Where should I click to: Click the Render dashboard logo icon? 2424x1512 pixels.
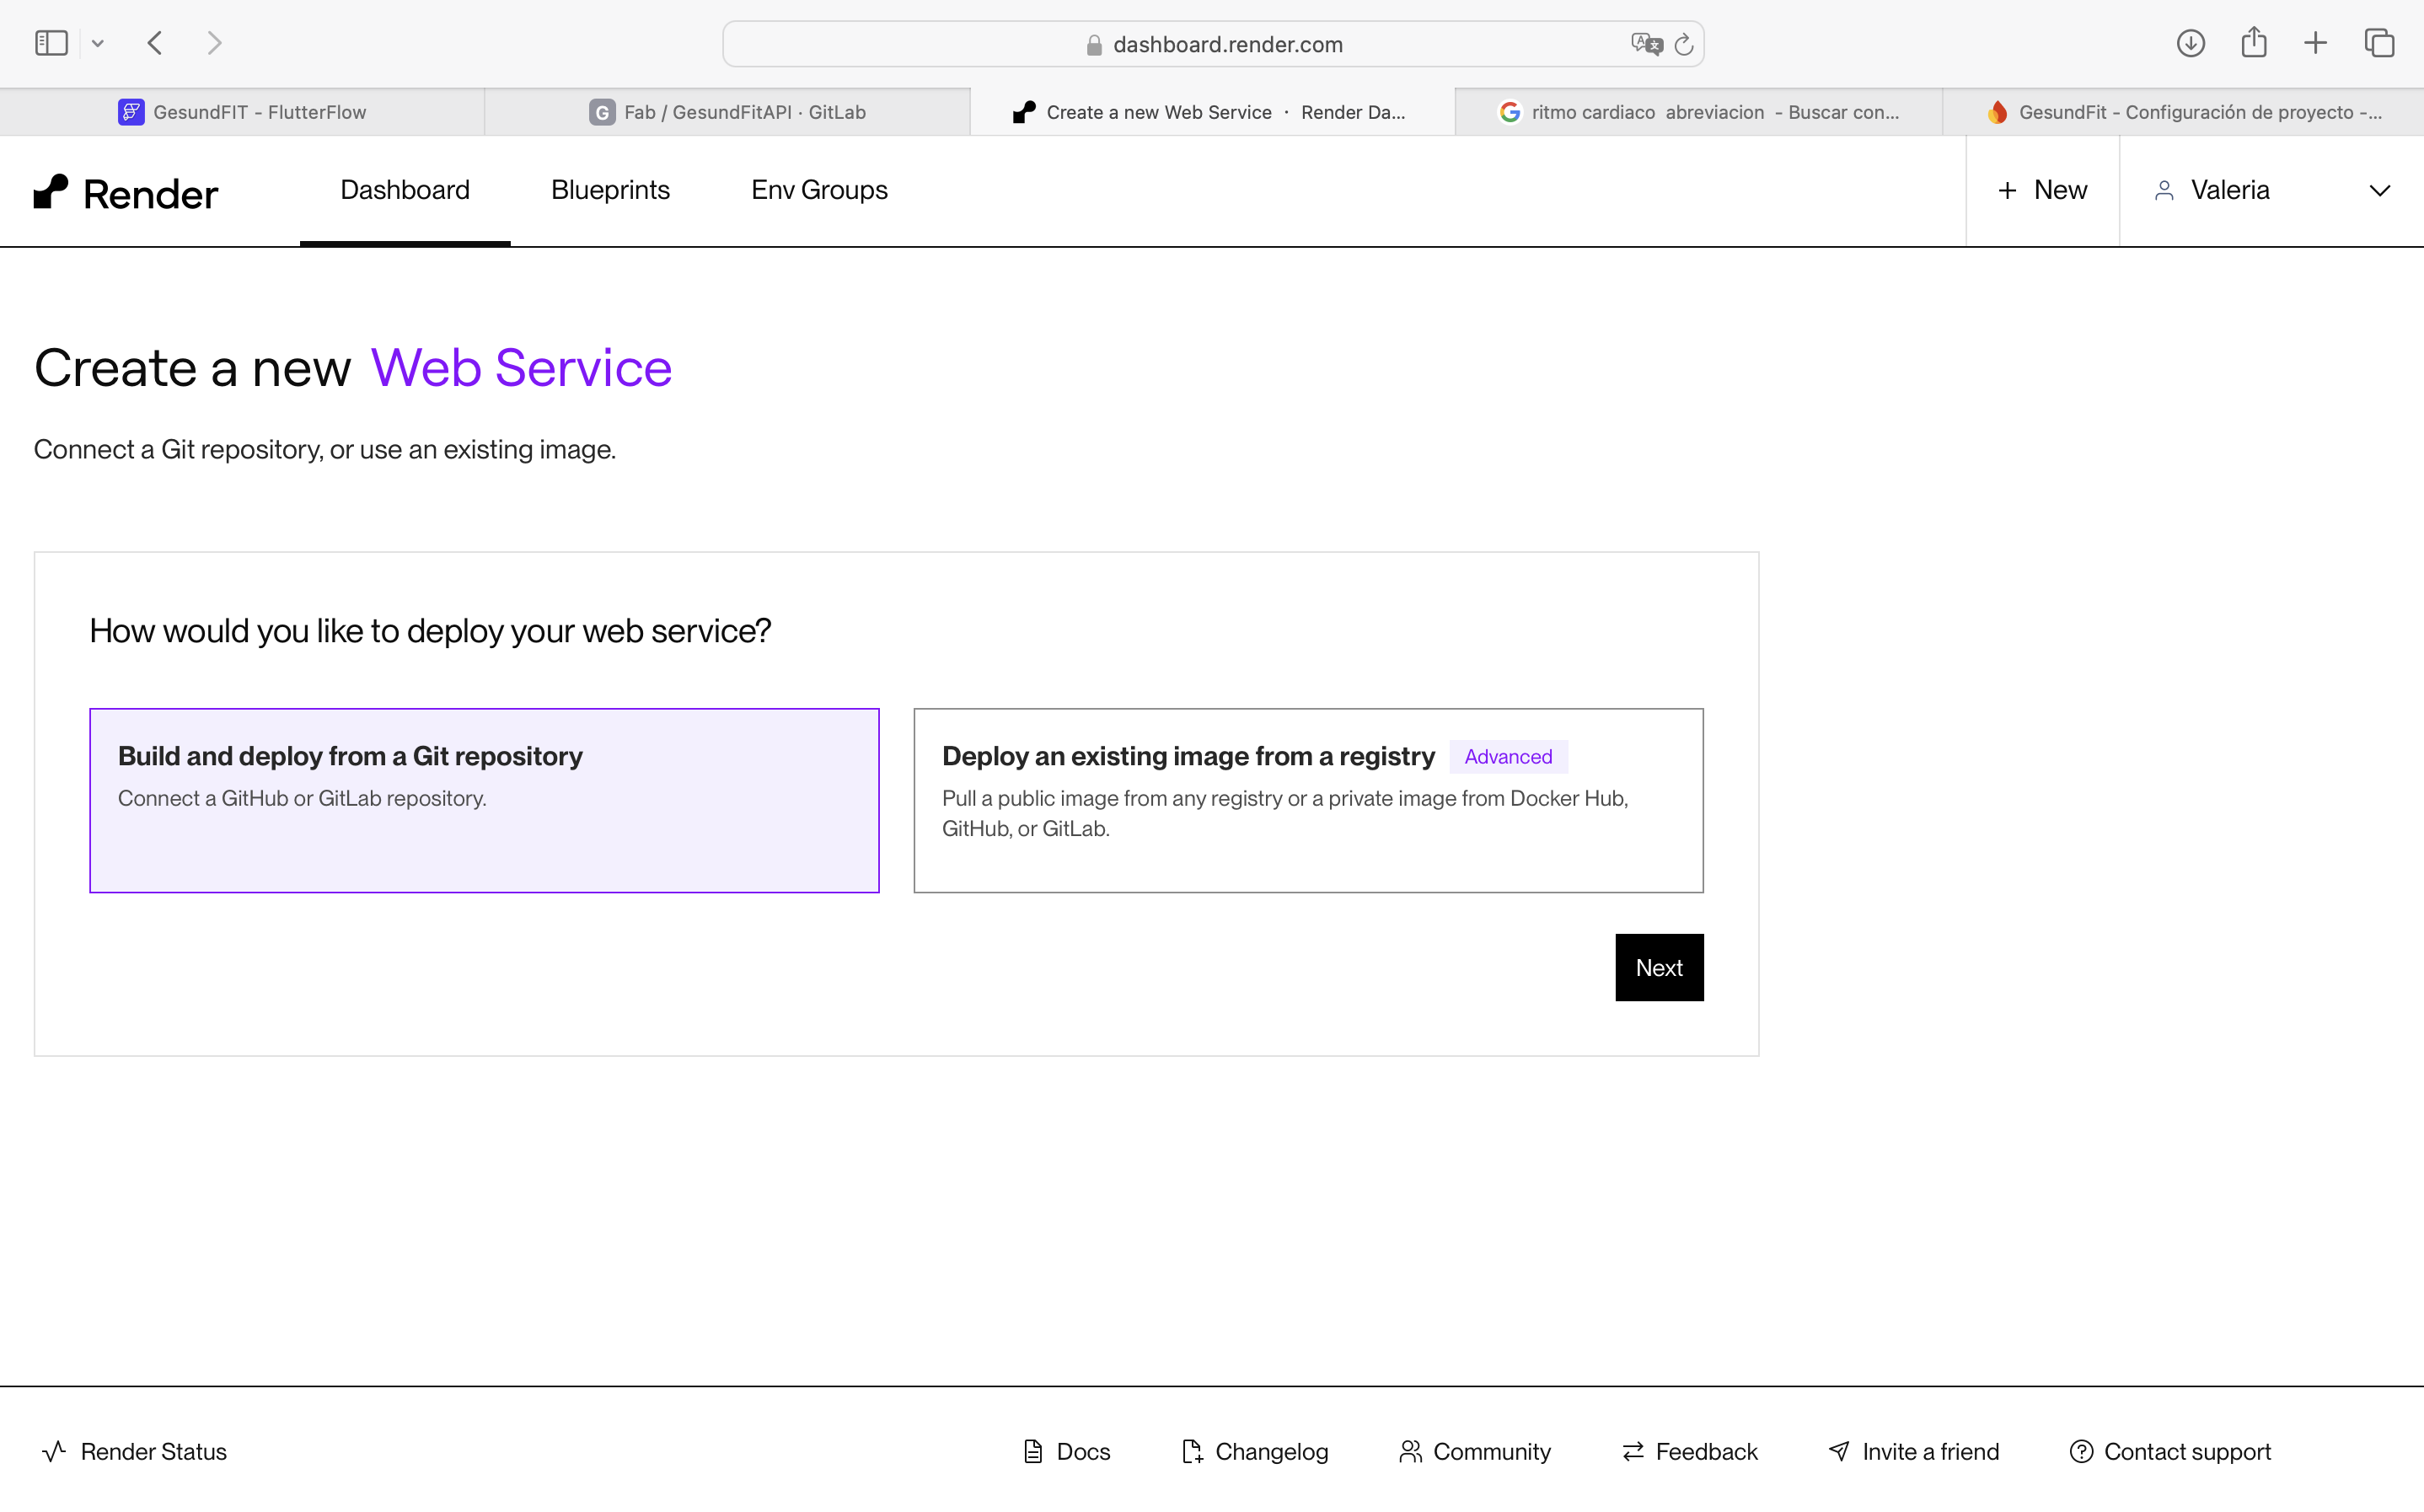tap(54, 190)
